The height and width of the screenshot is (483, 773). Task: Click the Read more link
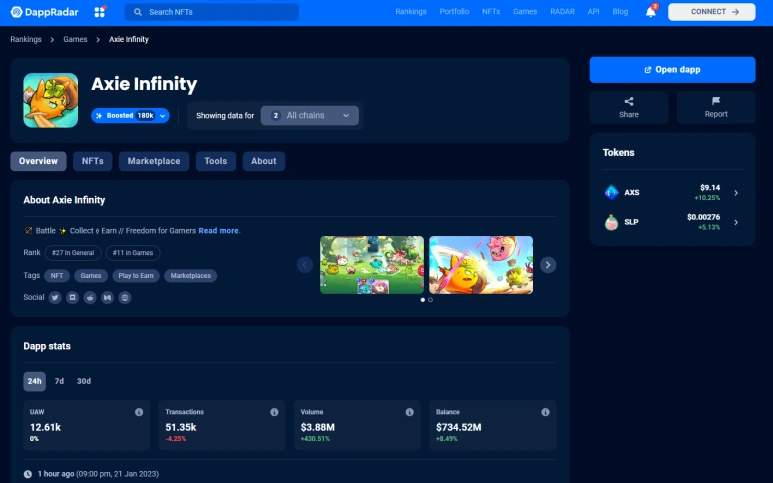(218, 231)
